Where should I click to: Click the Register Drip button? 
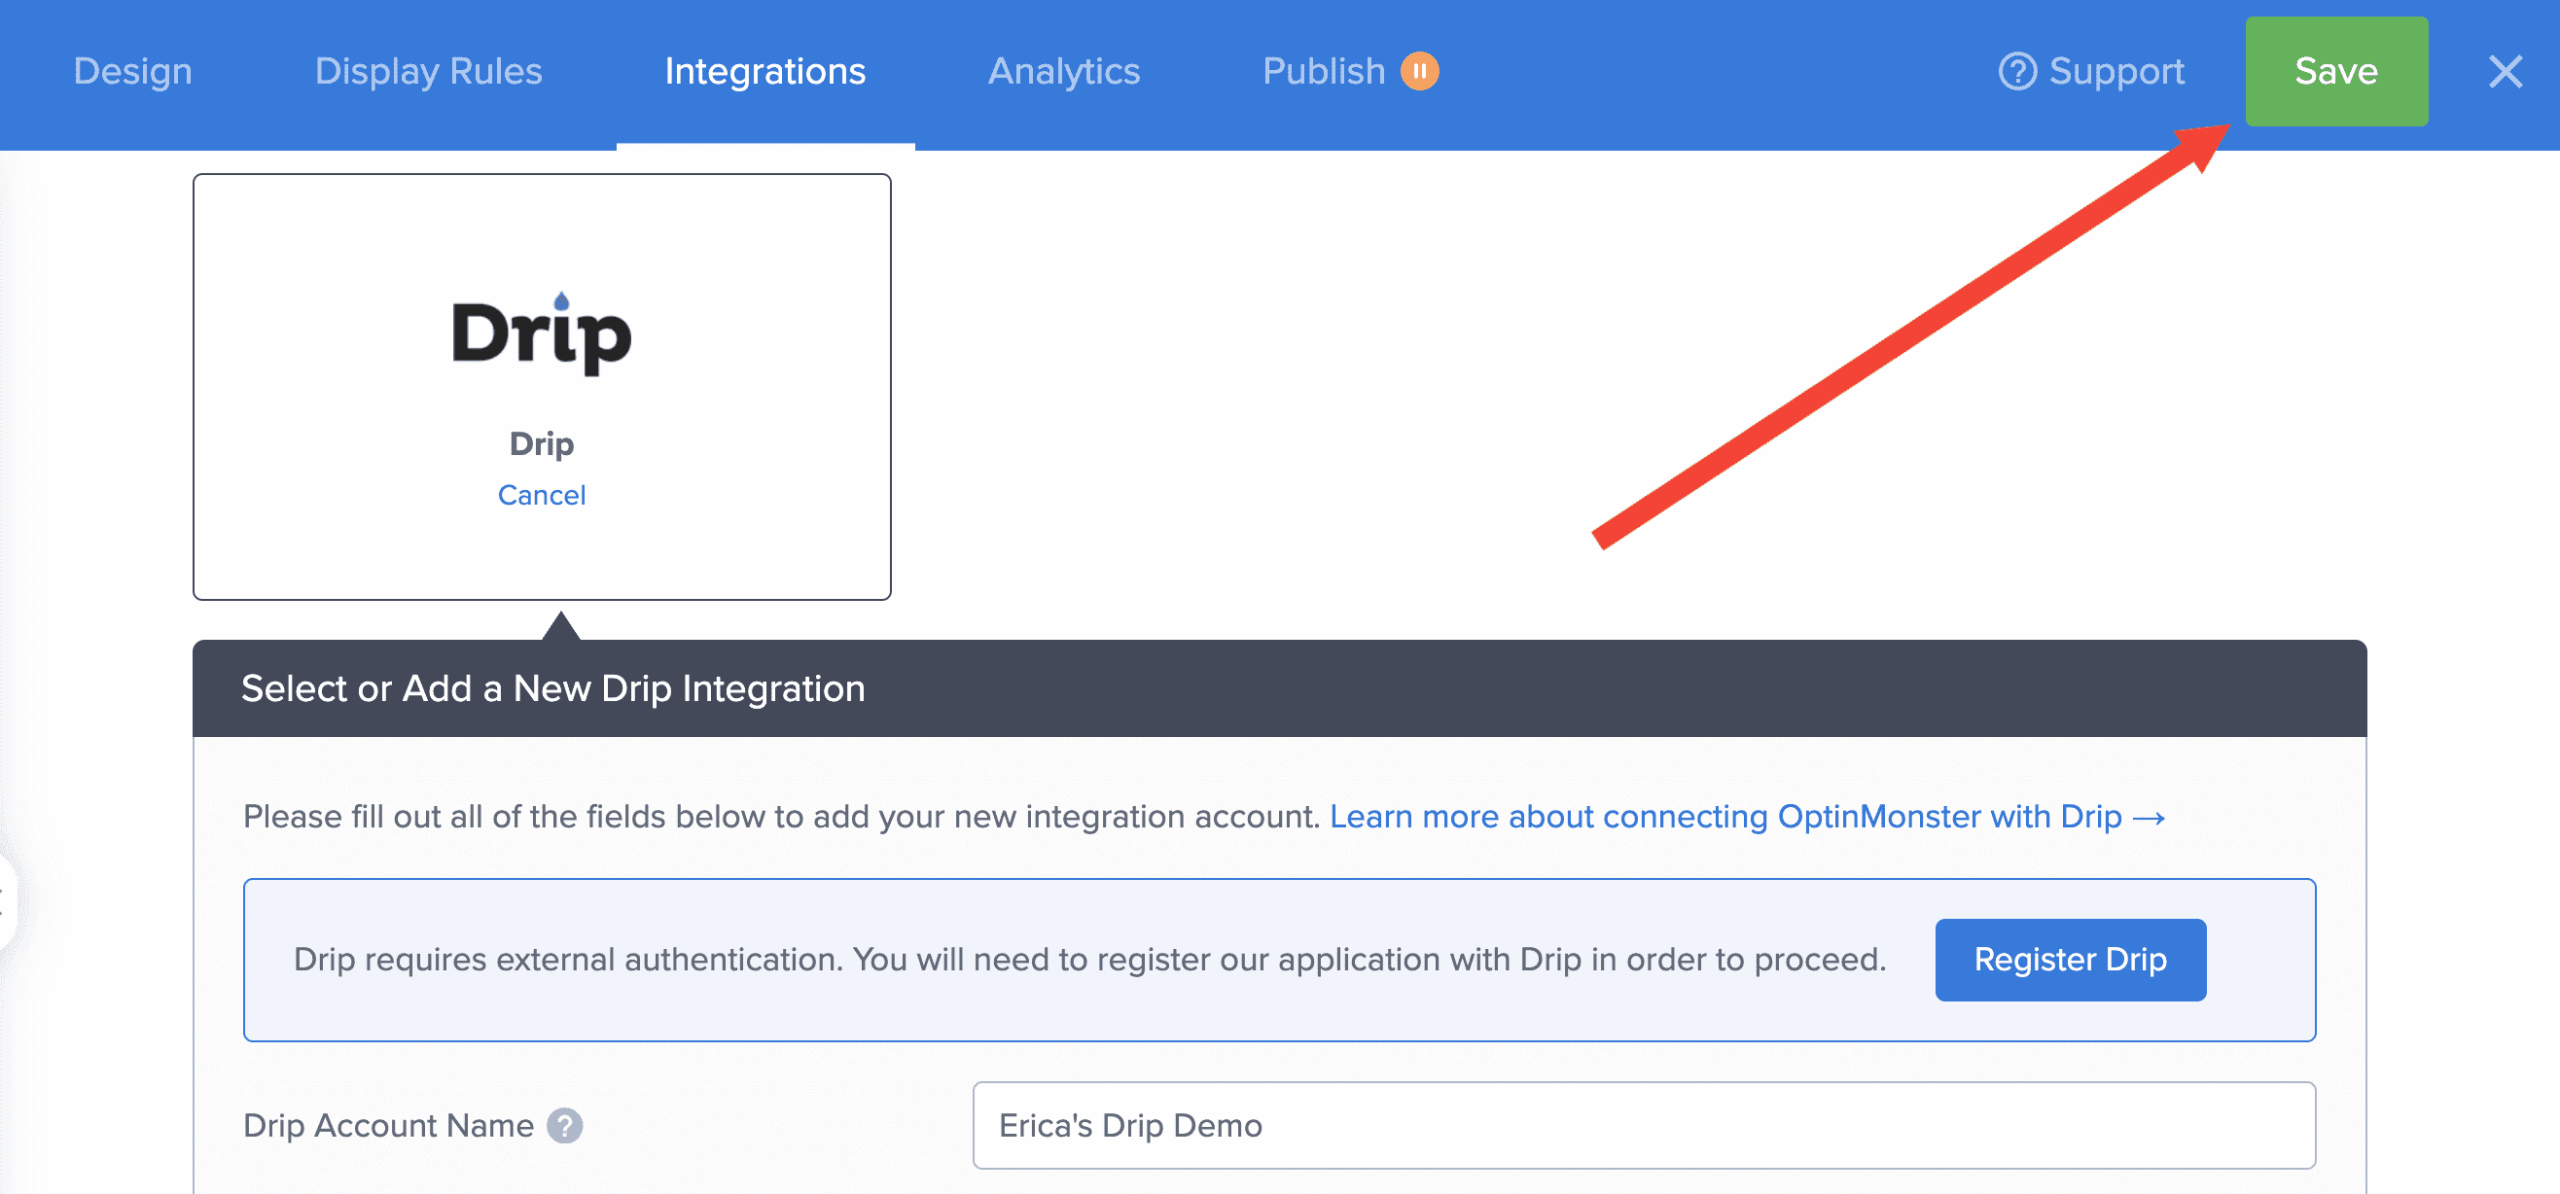2070,959
